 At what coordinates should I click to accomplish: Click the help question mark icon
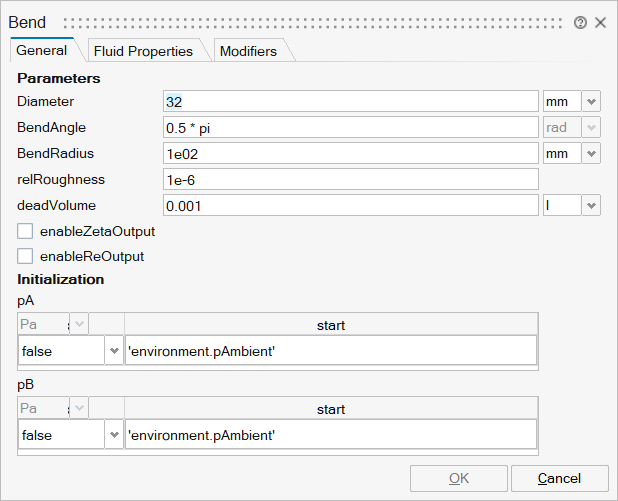point(580,22)
